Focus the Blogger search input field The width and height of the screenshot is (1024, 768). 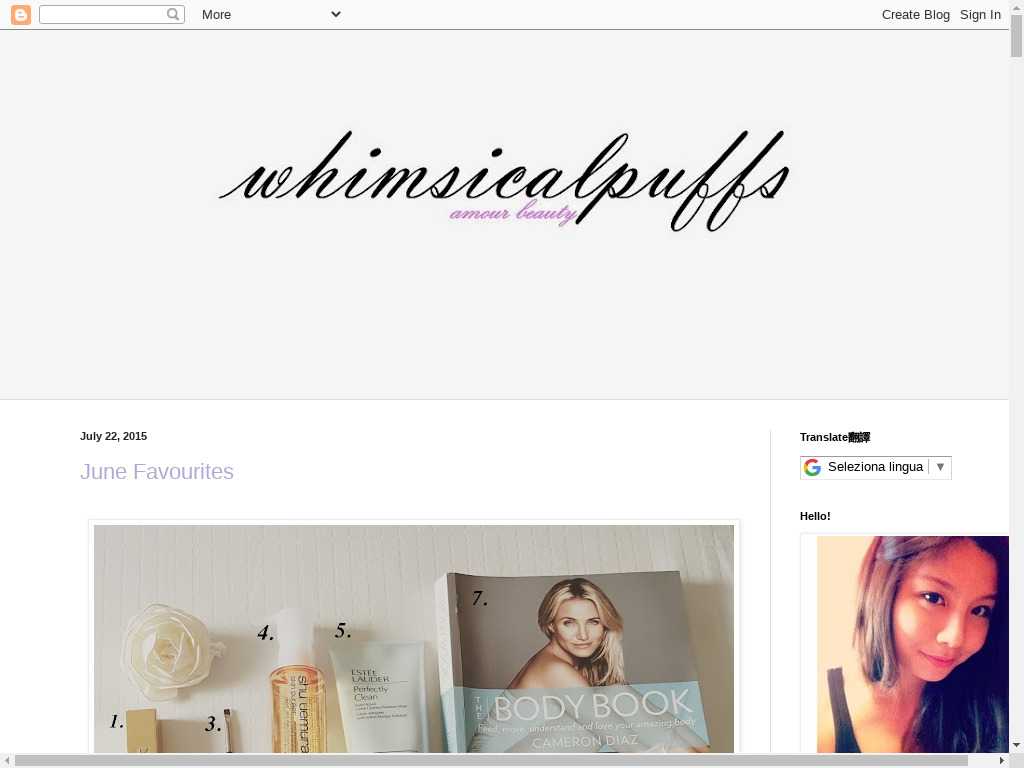click(102, 15)
